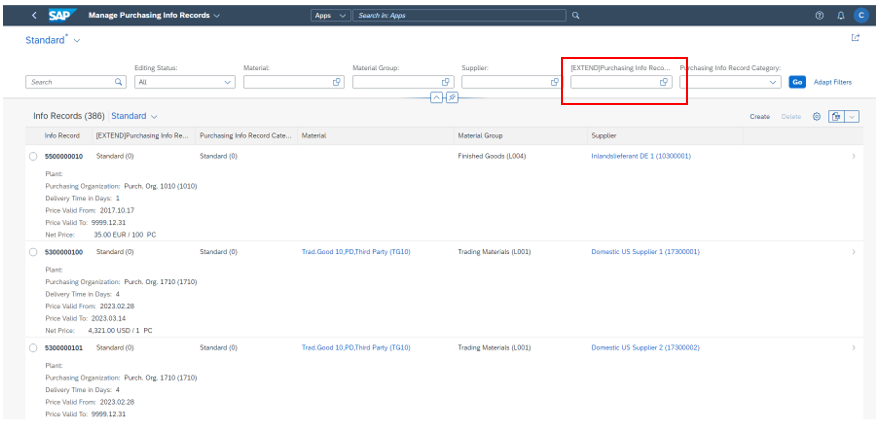Open the table settings gear icon
Image resolution: width=876 pixels, height=421 pixels.
coord(816,117)
